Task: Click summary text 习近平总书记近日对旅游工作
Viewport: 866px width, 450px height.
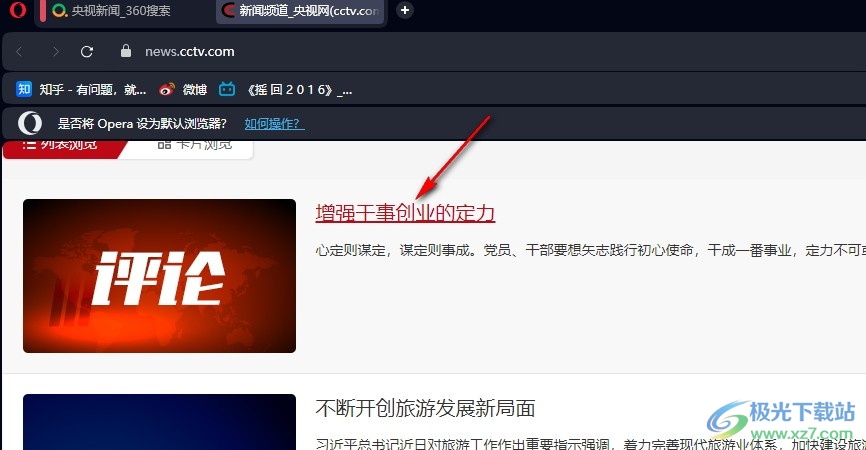Action: coord(591,444)
